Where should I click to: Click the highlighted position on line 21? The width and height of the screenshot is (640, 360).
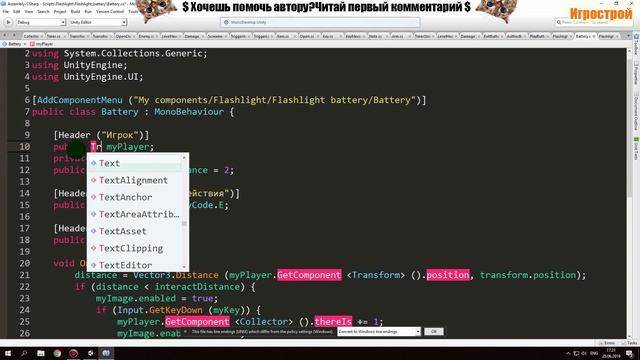point(448,275)
